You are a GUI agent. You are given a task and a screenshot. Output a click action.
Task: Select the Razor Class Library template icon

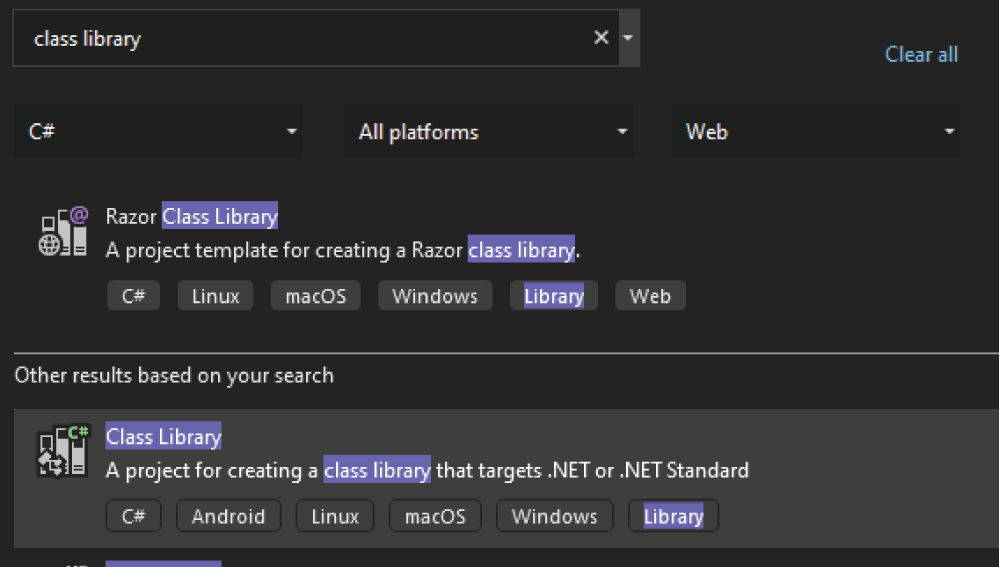coord(63,231)
